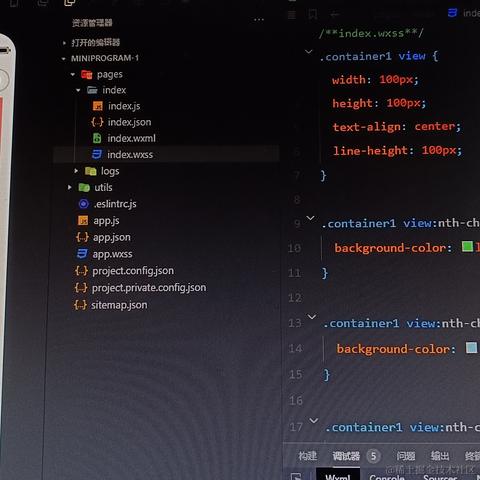Click the copy icon above the explorer
Screen dimensions: 480x480
[x=69, y=3]
